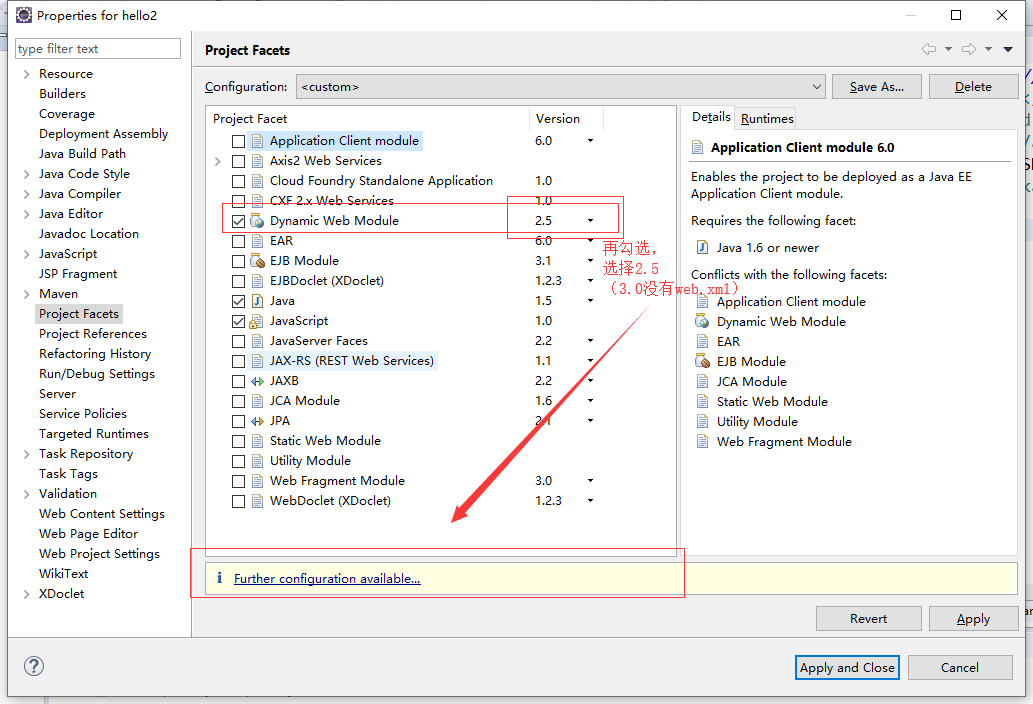
Task: Select Web Project Settings in the sidebar
Action: click(99, 554)
